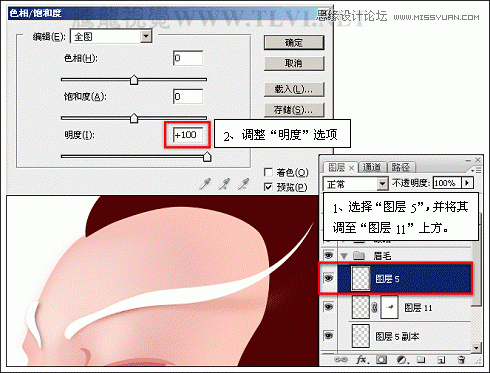Screen dimensions: 490x373
Task: Click the link layers icon
Action: pos(341,360)
